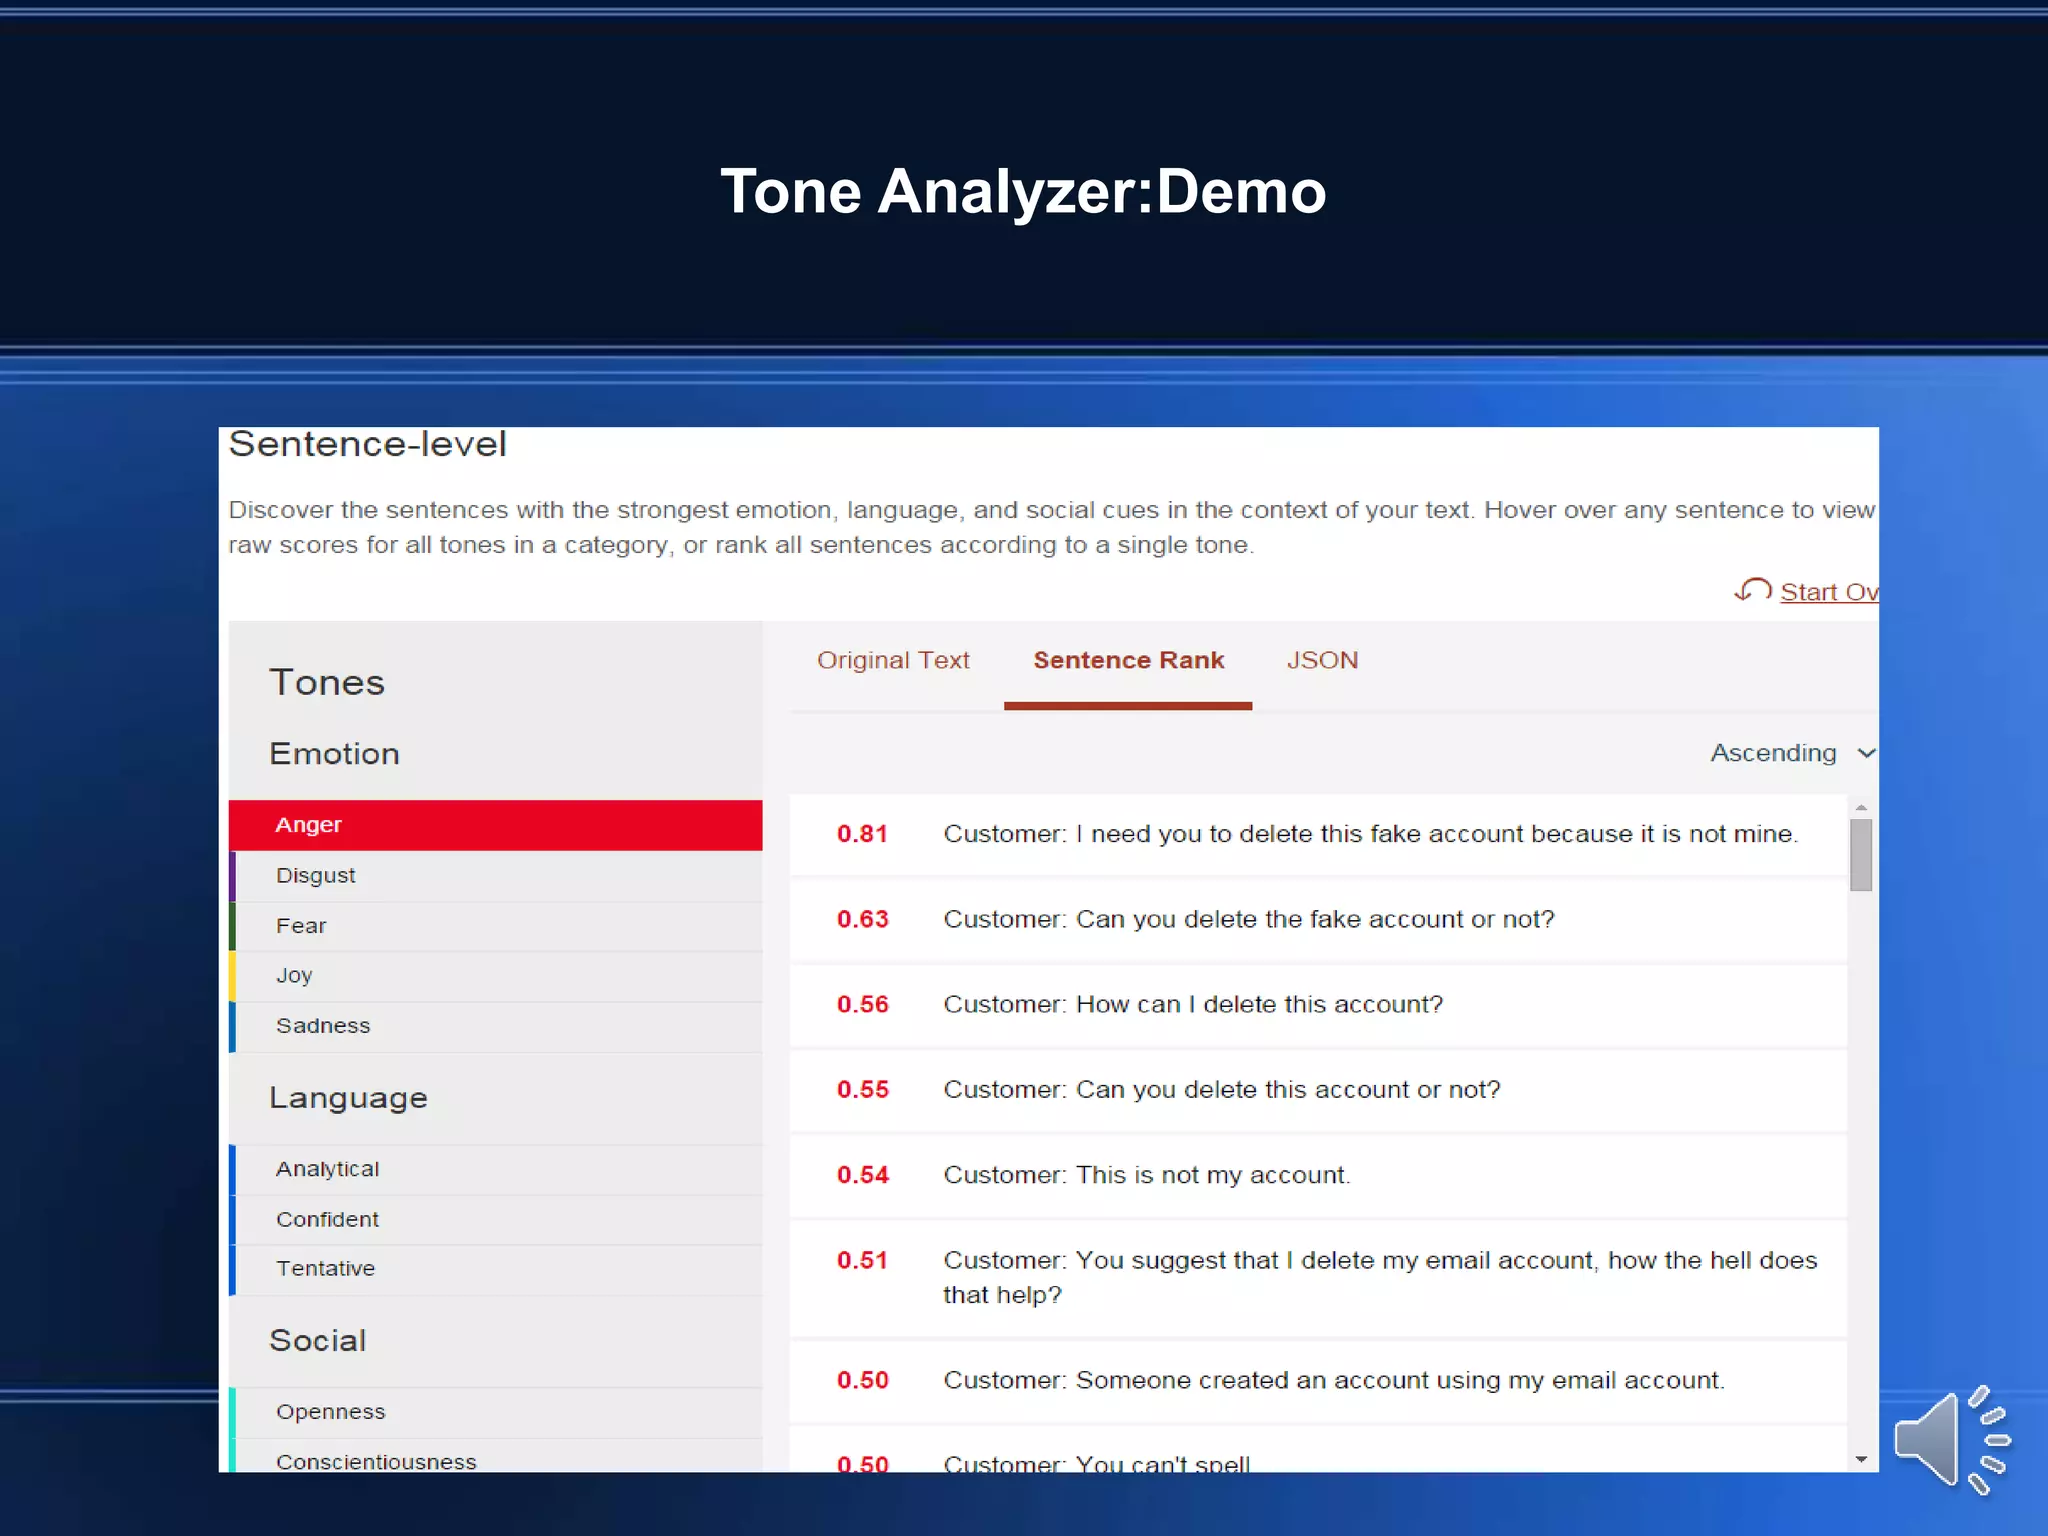This screenshot has width=2048, height=1536.
Task: Select the Sentence Rank tab
Action: pyautogui.click(x=1128, y=660)
